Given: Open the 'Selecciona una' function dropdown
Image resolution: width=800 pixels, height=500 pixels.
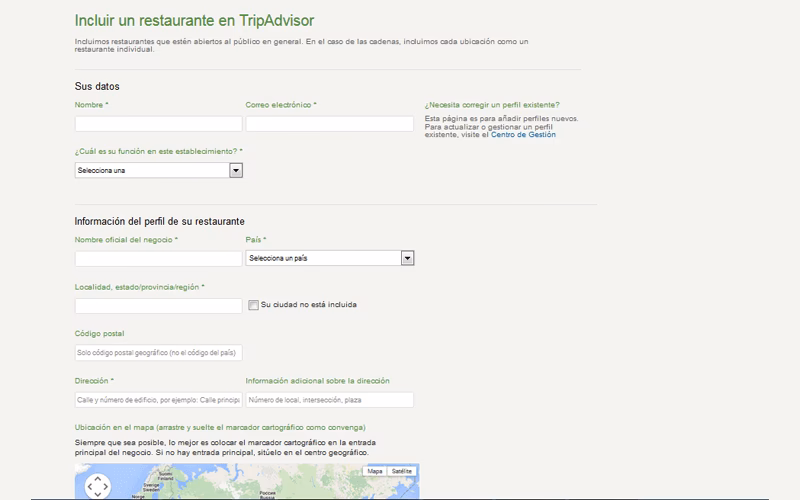Looking at the screenshot, I should (x=159, y=170).
